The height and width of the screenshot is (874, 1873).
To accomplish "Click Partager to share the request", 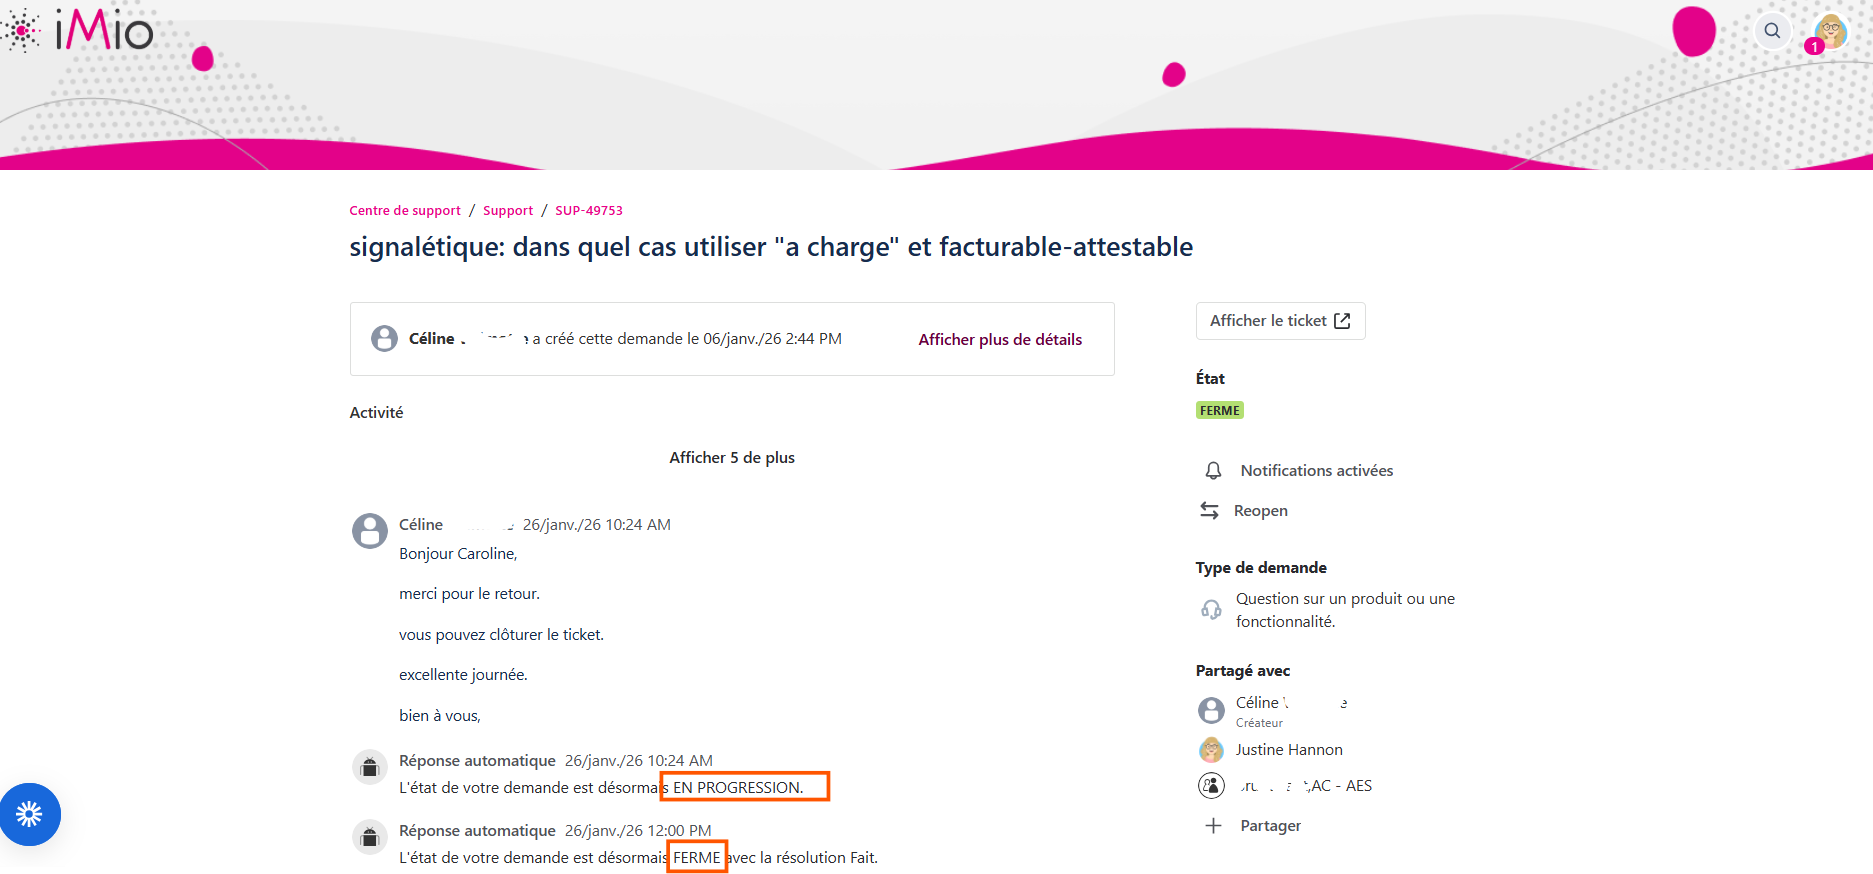I will [x=1270, y=826].
